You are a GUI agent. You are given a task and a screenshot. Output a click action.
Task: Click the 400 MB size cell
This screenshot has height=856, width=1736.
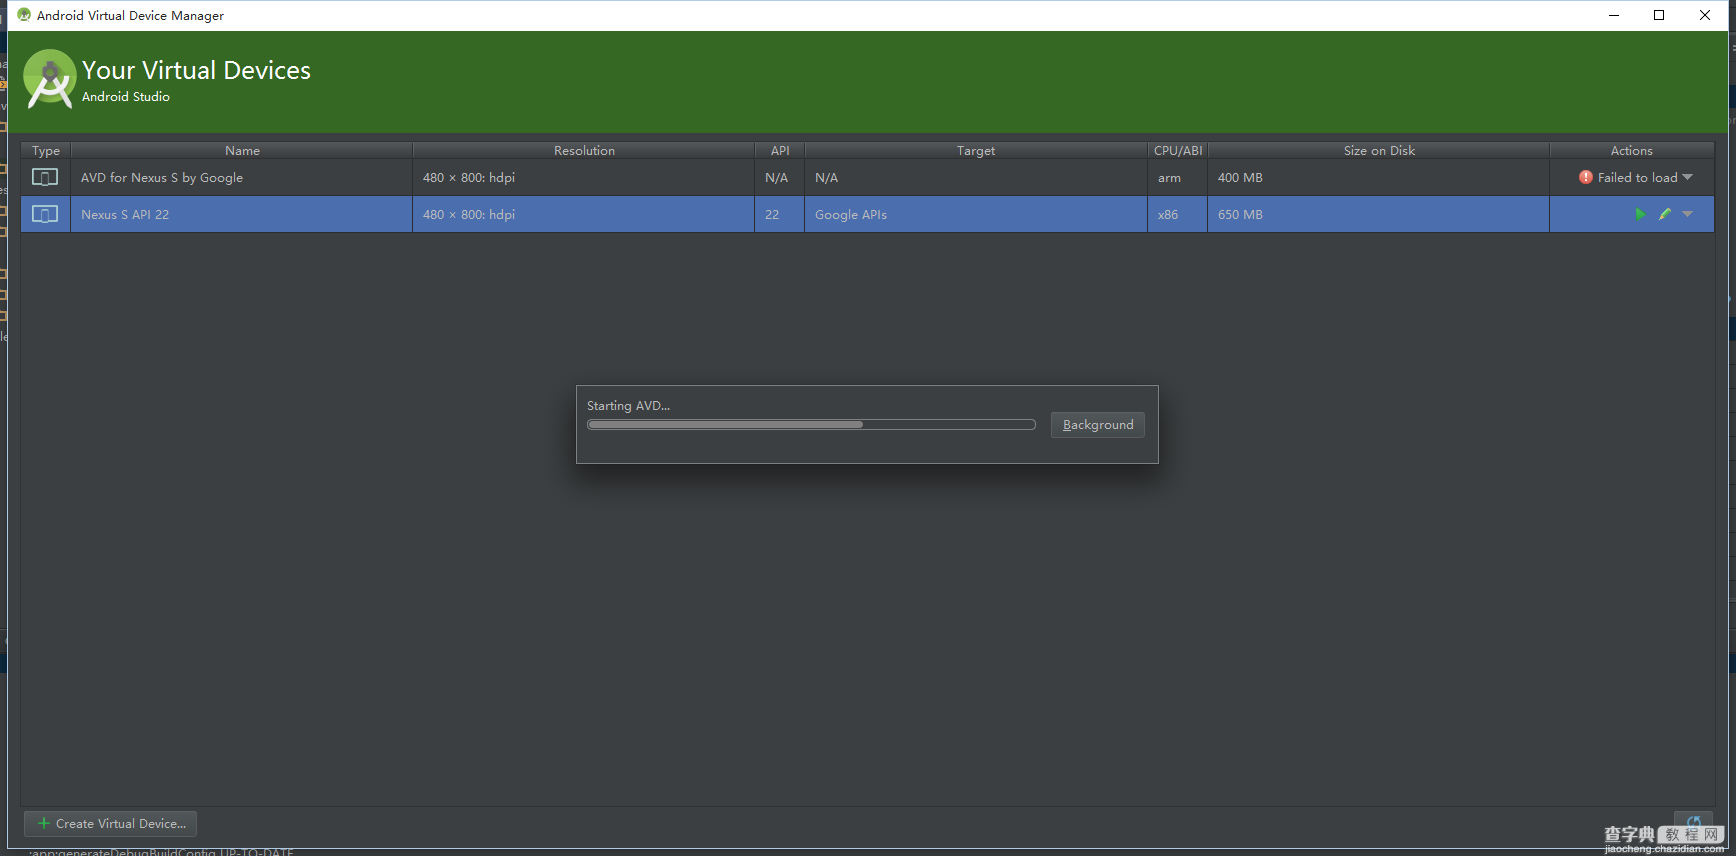click(1379, 177)
